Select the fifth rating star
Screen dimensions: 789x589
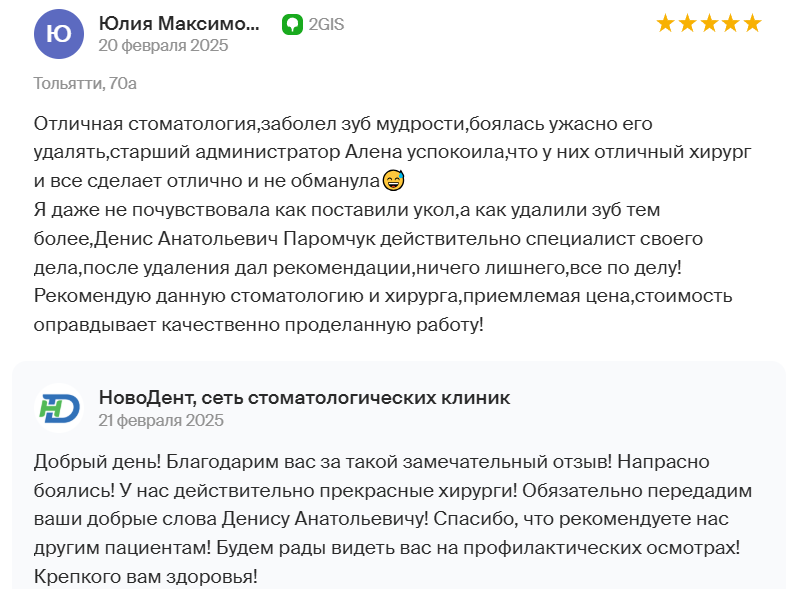(x=752, y=24)
